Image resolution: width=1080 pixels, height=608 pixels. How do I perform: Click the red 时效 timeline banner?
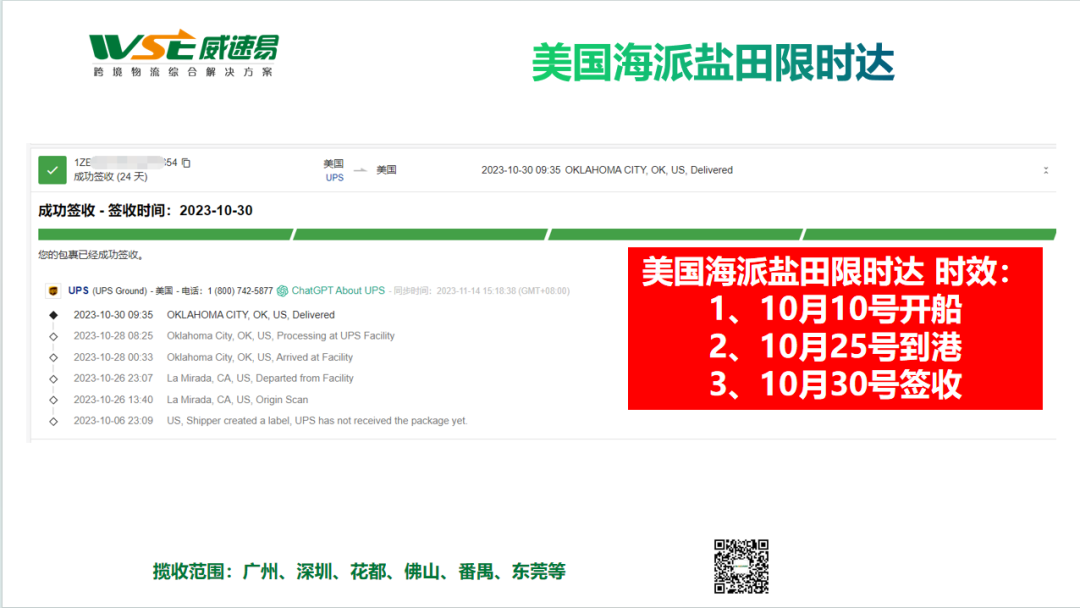[x=835, y=329]
